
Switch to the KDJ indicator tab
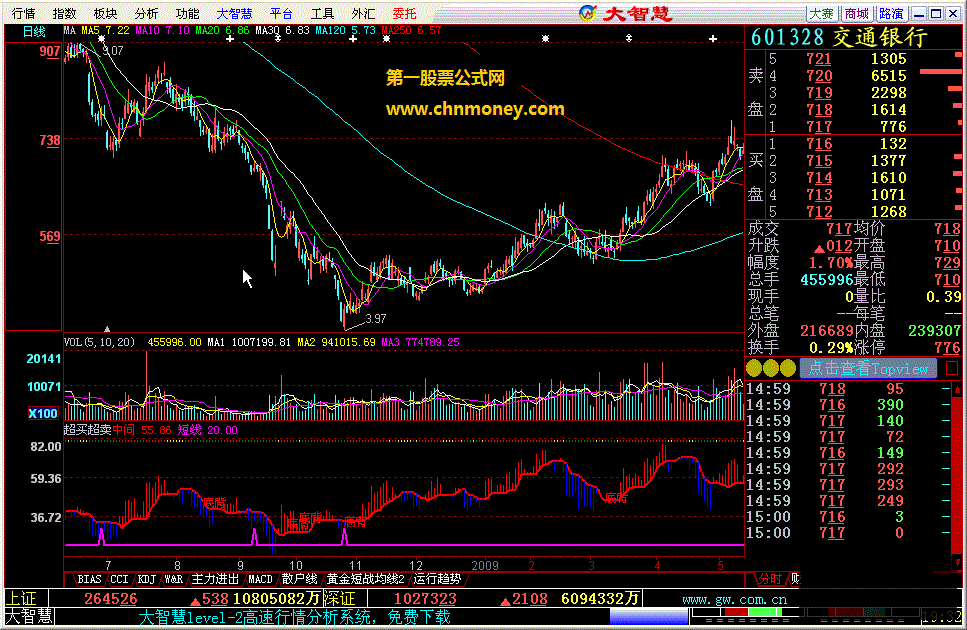click(146, 579)
